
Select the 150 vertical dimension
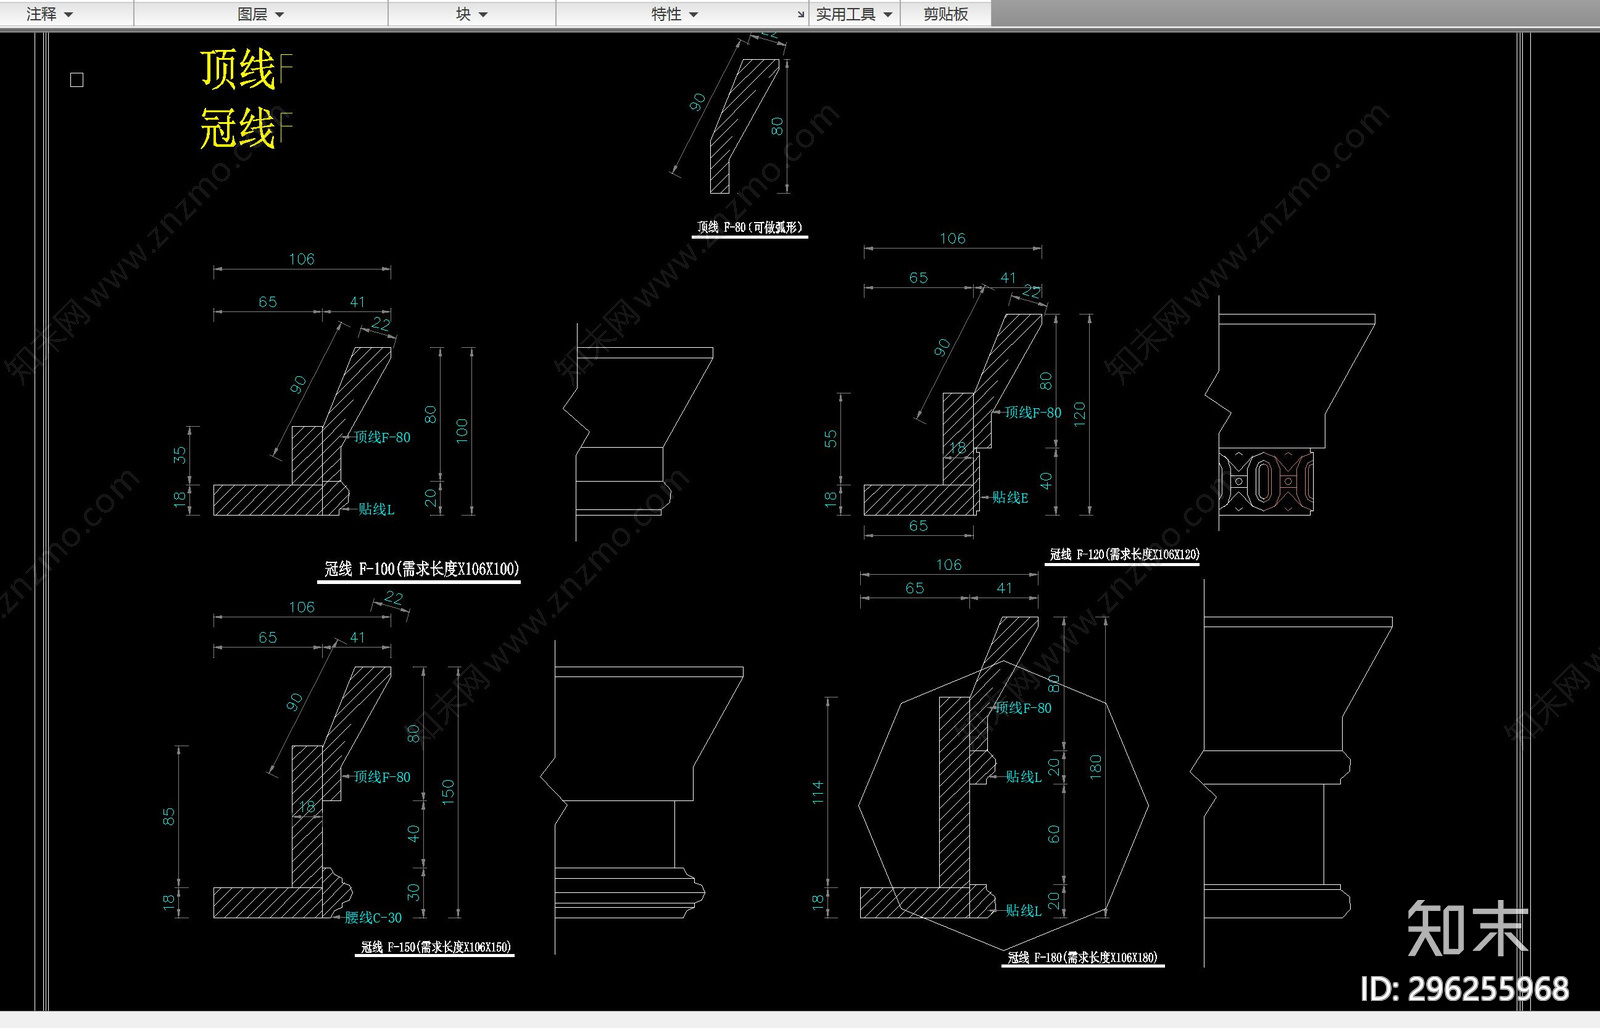tap(447, 792)
